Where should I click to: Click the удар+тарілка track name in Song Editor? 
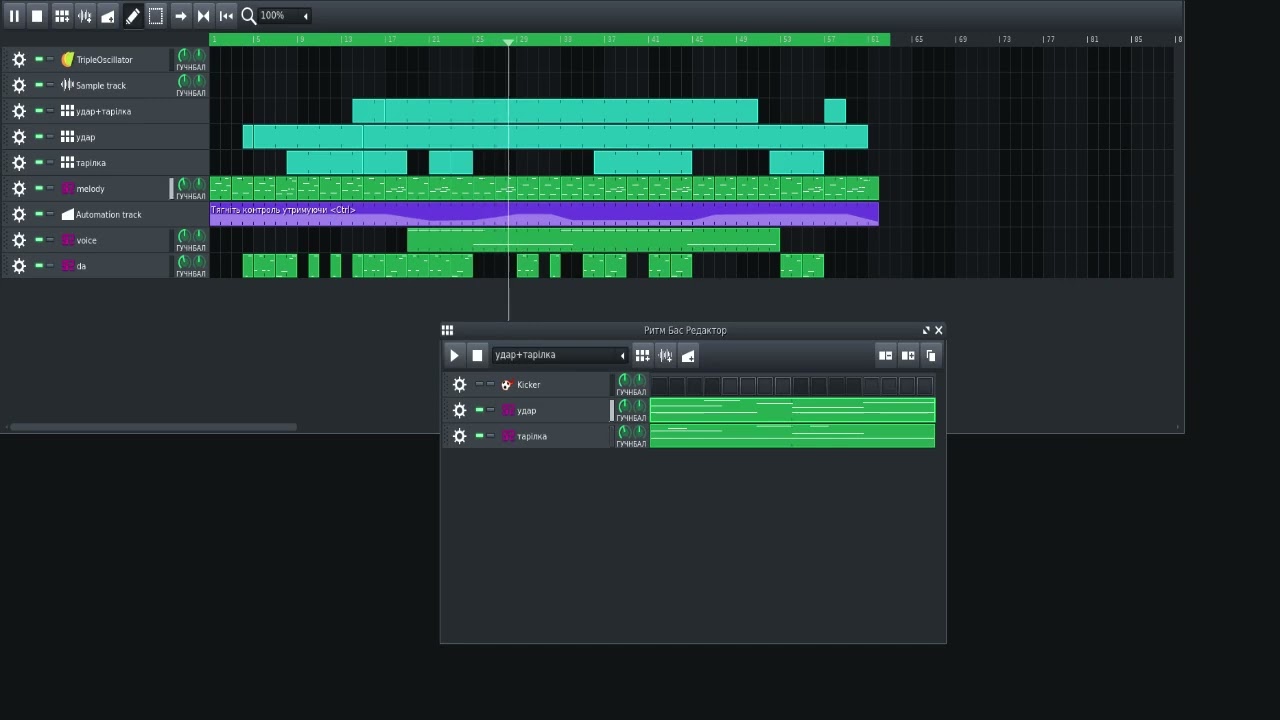coord(103,111)
